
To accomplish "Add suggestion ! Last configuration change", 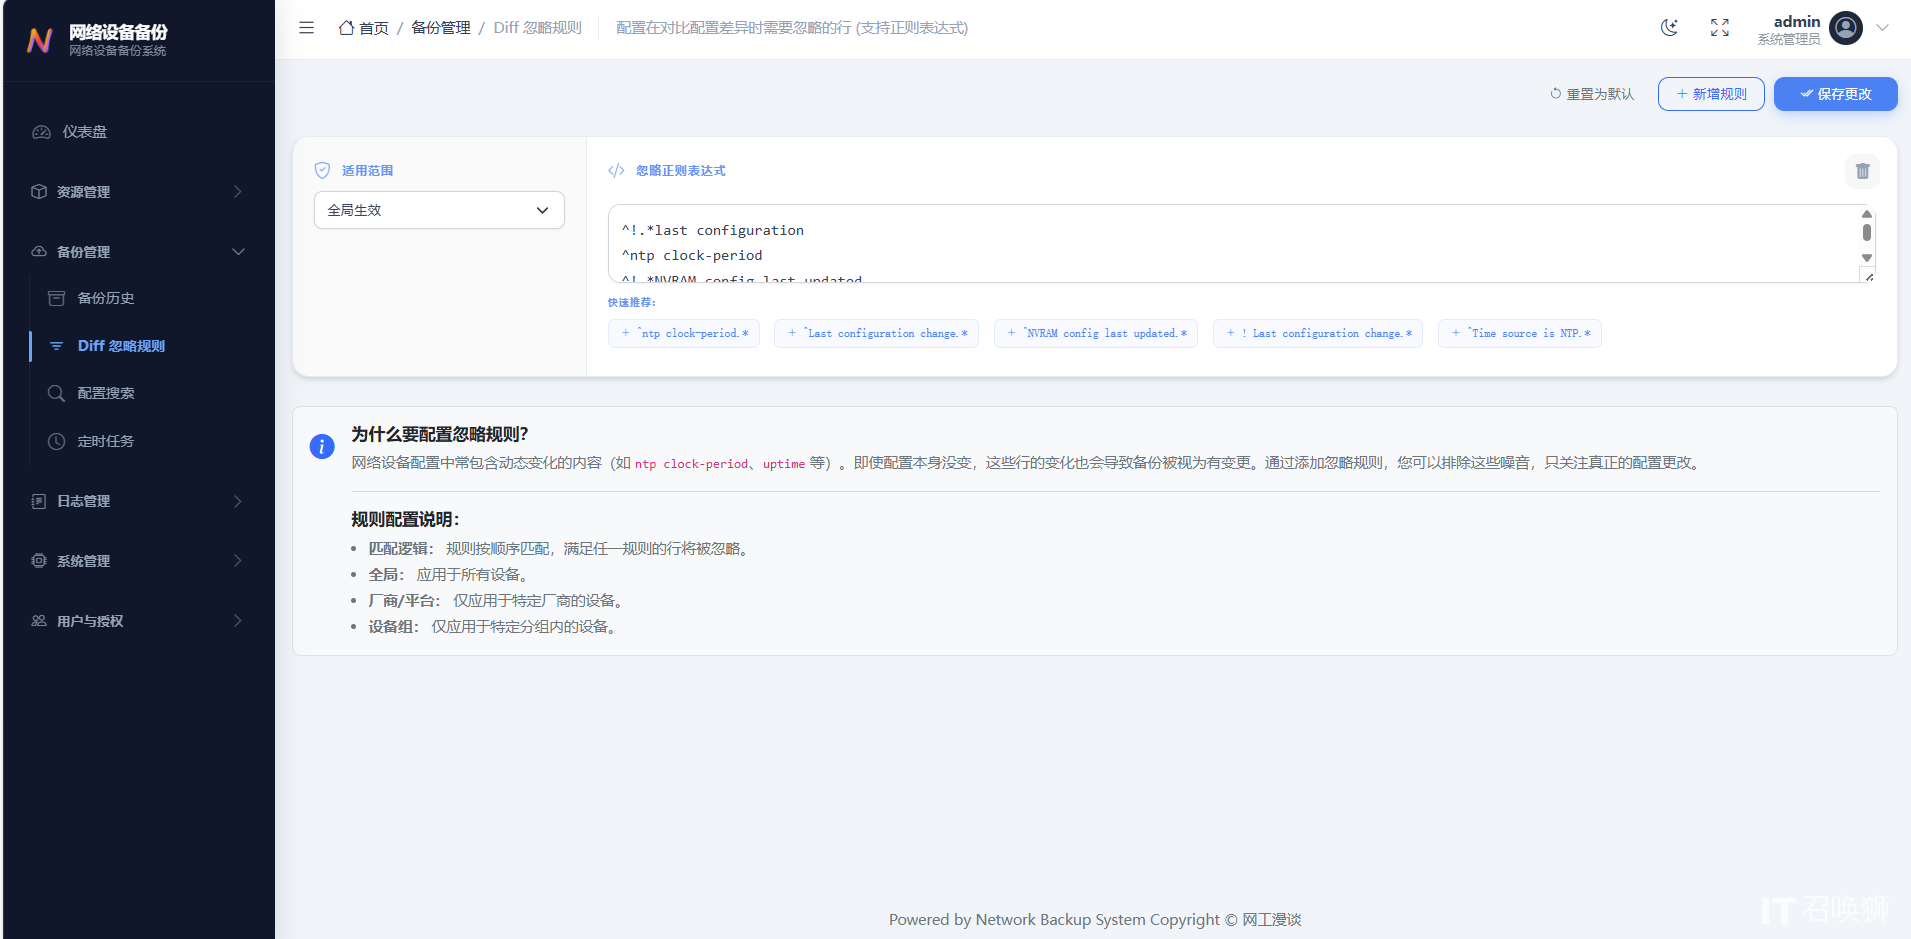I will pyautogui.click(x=1318, y=333).
